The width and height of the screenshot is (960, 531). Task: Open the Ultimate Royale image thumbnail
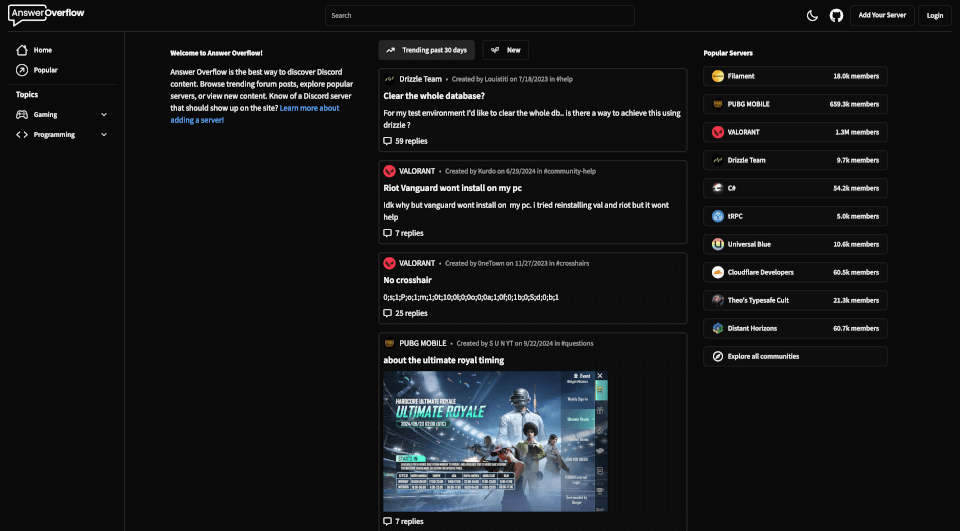[495, 441]
